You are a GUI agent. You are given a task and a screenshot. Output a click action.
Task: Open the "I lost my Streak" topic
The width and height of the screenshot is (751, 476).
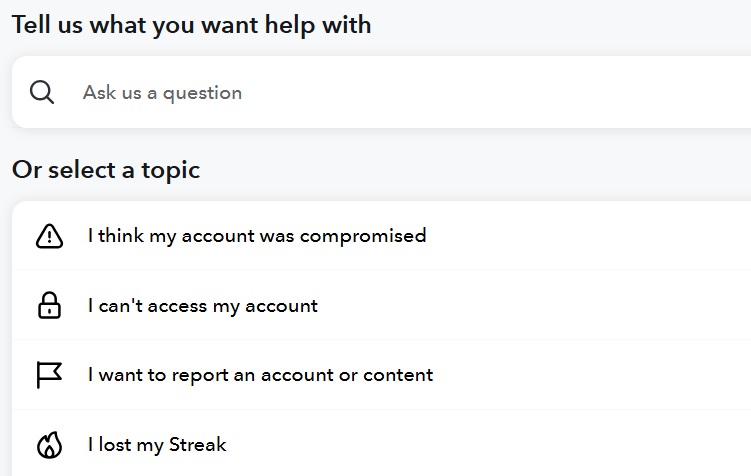click(156, 444)
